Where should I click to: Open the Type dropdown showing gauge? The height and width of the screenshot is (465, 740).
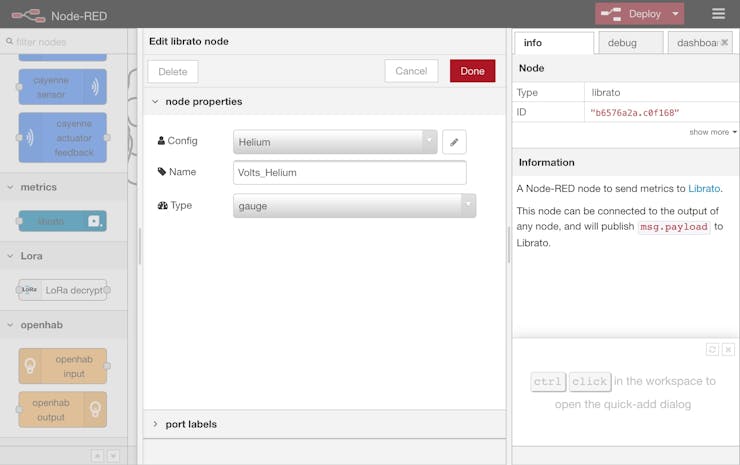coord(354,206)
